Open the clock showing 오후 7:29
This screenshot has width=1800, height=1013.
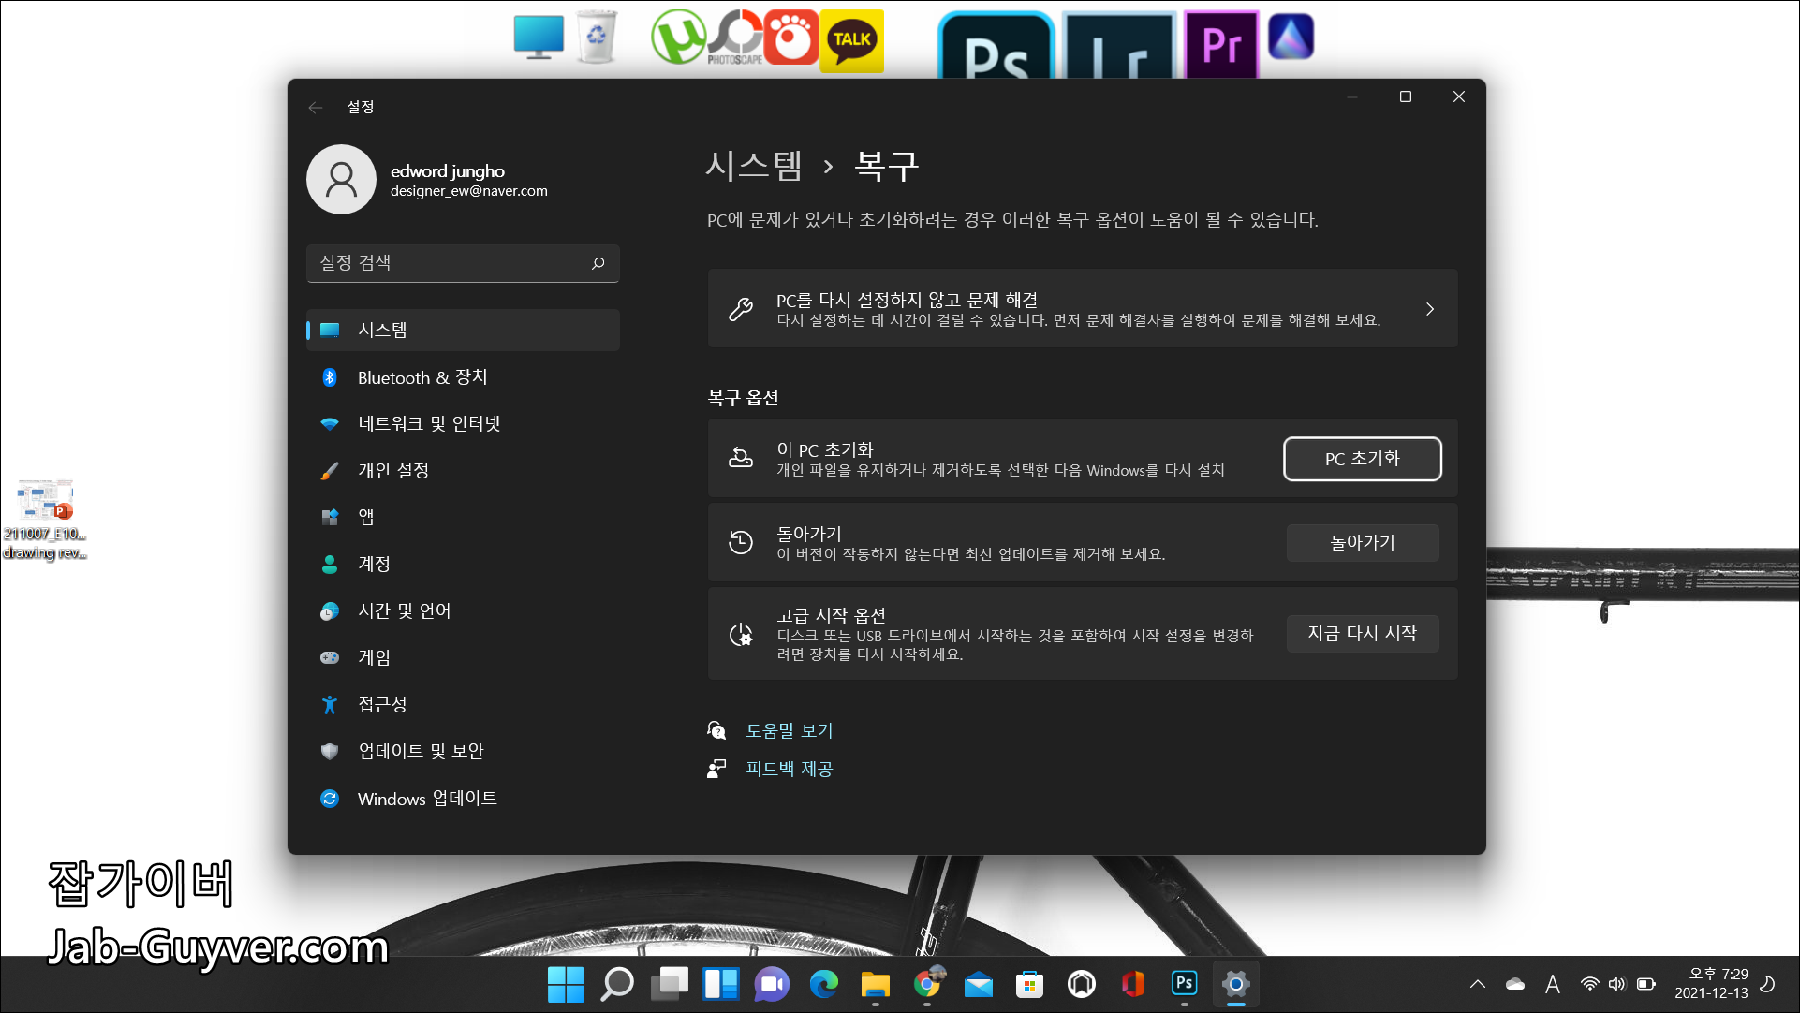pyautogui.click(x=1711, y=984)
